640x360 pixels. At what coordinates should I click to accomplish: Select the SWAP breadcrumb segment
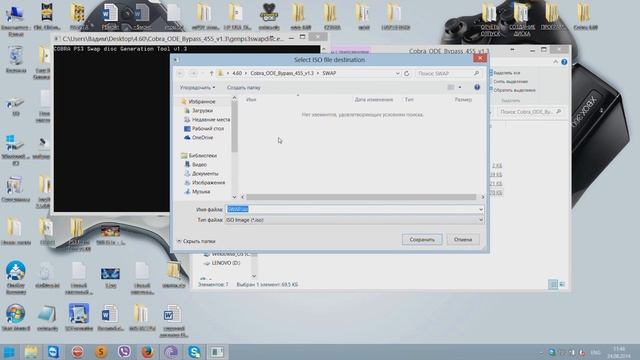[329, 73]
